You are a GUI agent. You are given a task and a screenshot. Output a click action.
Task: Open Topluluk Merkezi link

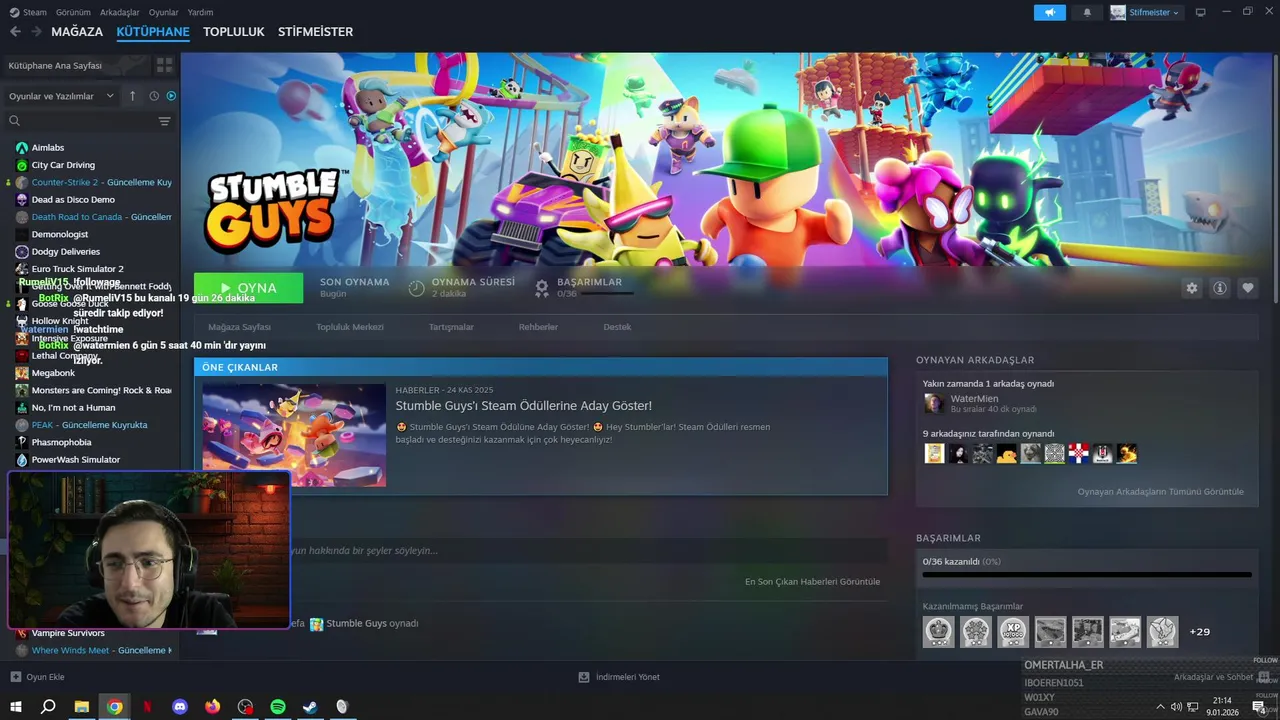pyautogui.click(x=350, y=327)
